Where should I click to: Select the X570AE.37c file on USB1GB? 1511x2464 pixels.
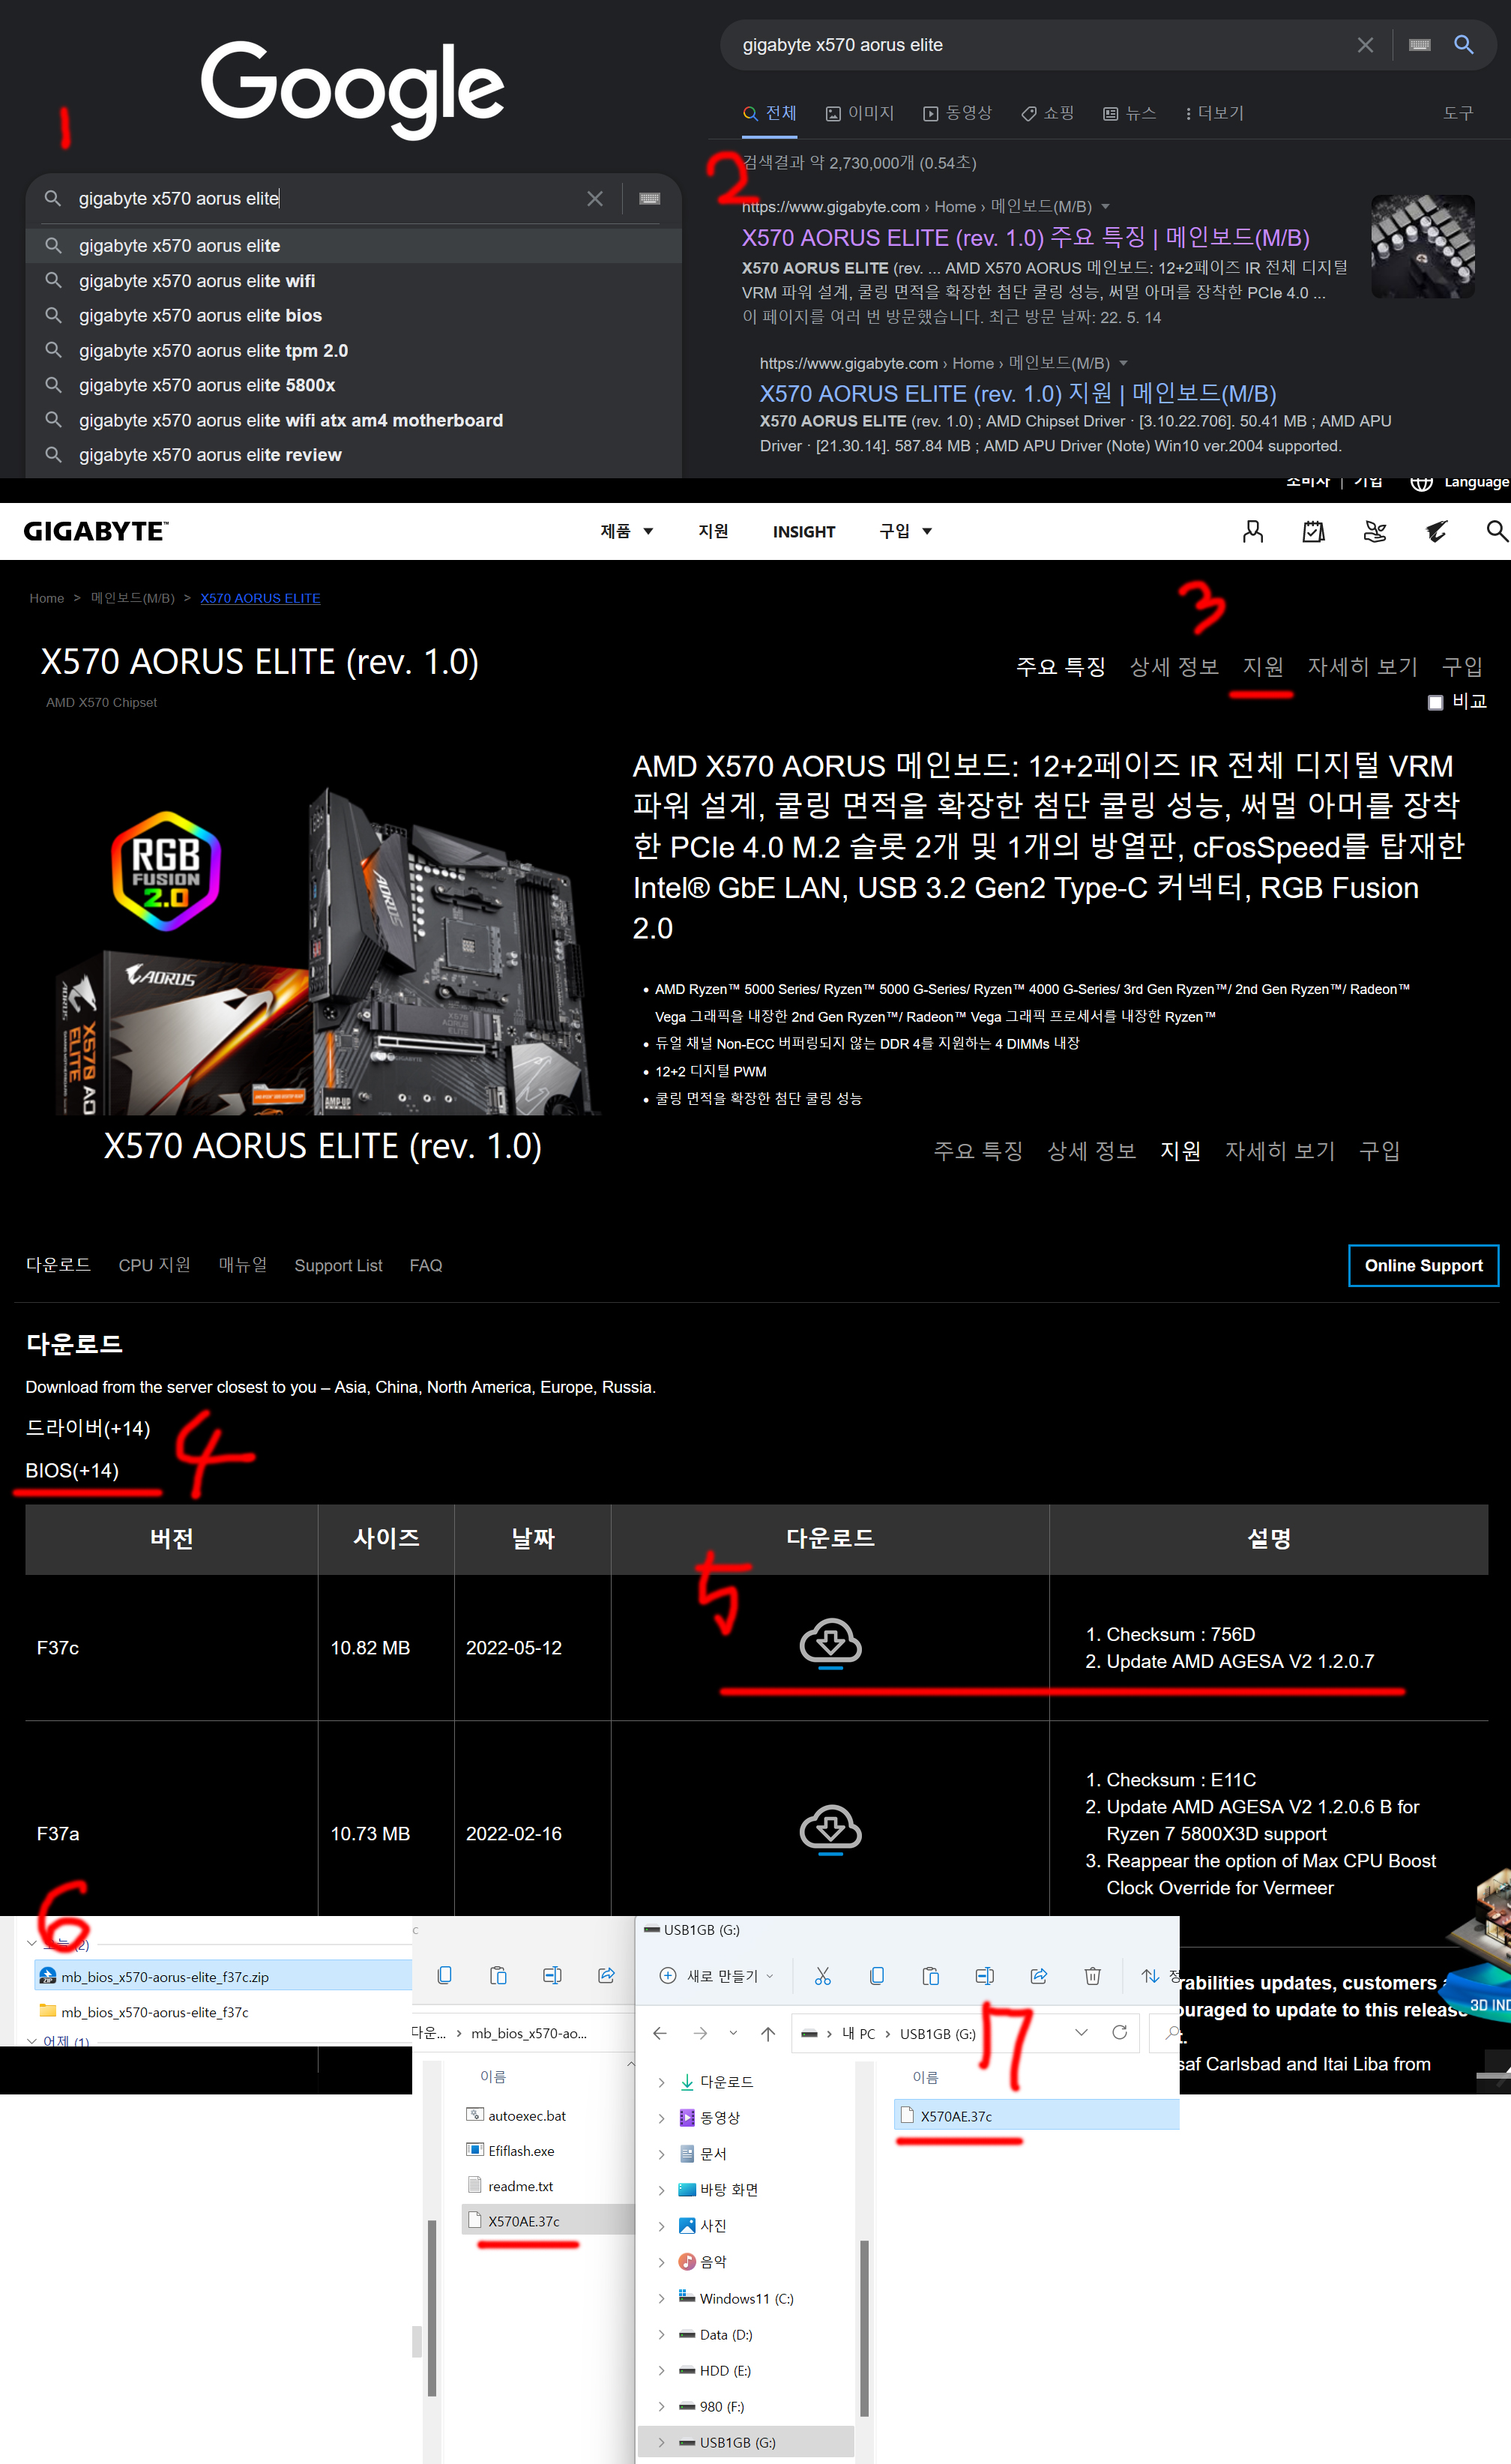pyautogui.click(x=955, y=2116)
